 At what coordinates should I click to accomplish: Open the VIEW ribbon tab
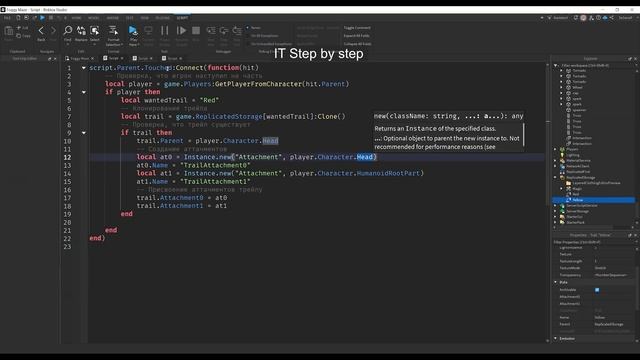[145, 18]
